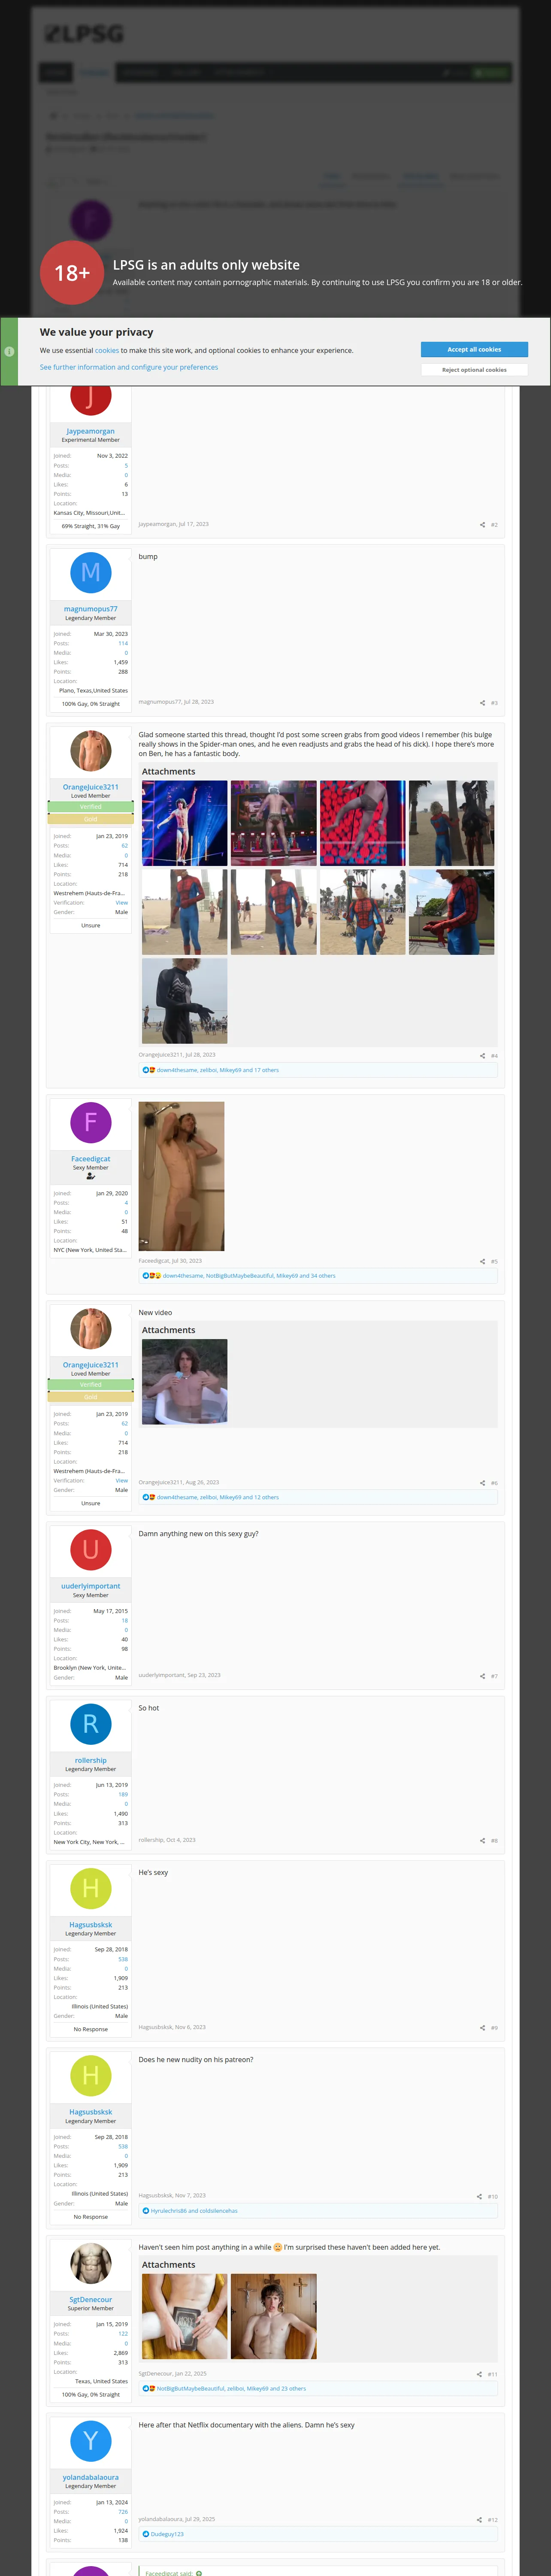This screenshot has width=551, height=2576.
Task: Open the 'cookies' link in the privacy notice
Action: 107,351
